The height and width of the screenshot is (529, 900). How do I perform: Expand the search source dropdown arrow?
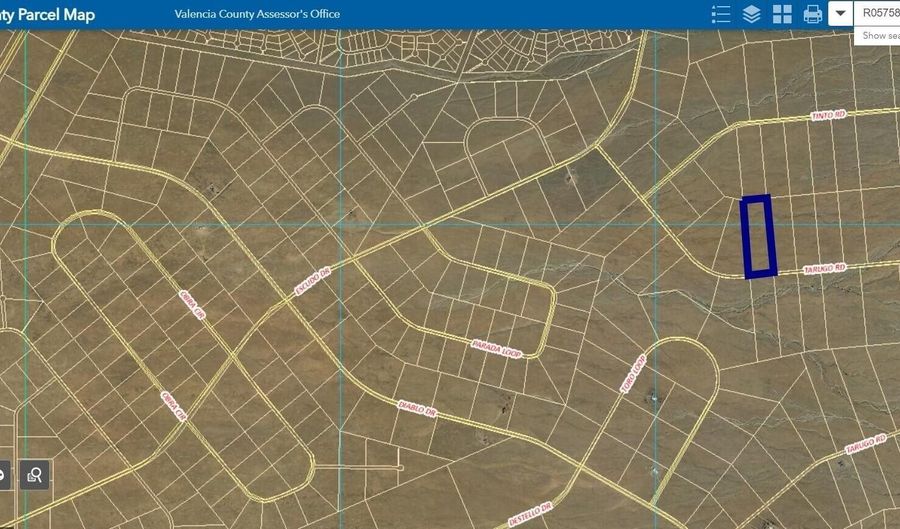tap(840, 13)
